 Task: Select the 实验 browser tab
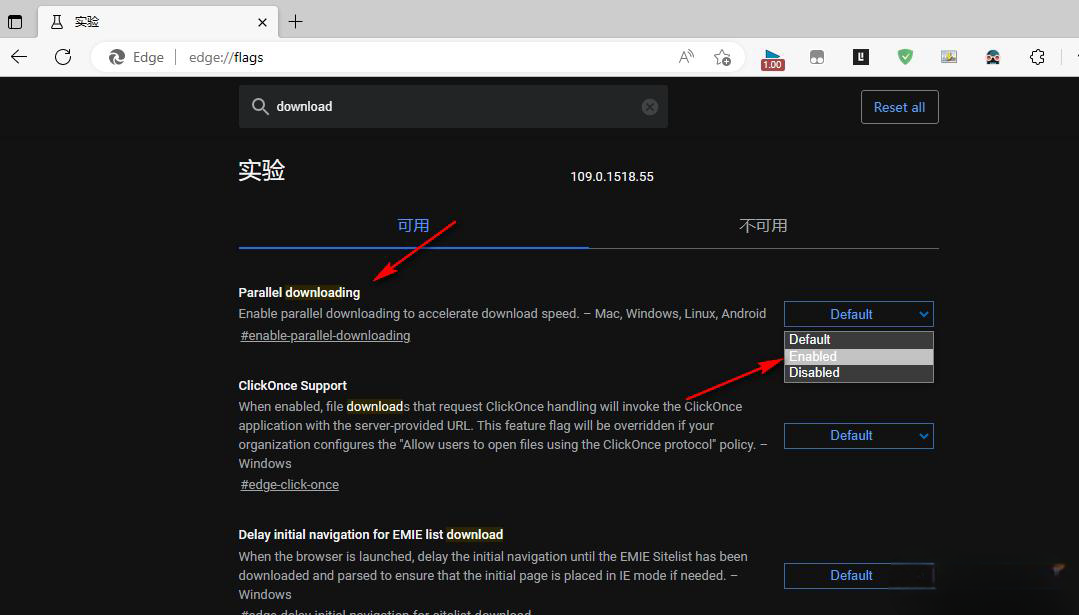[158, 22]
